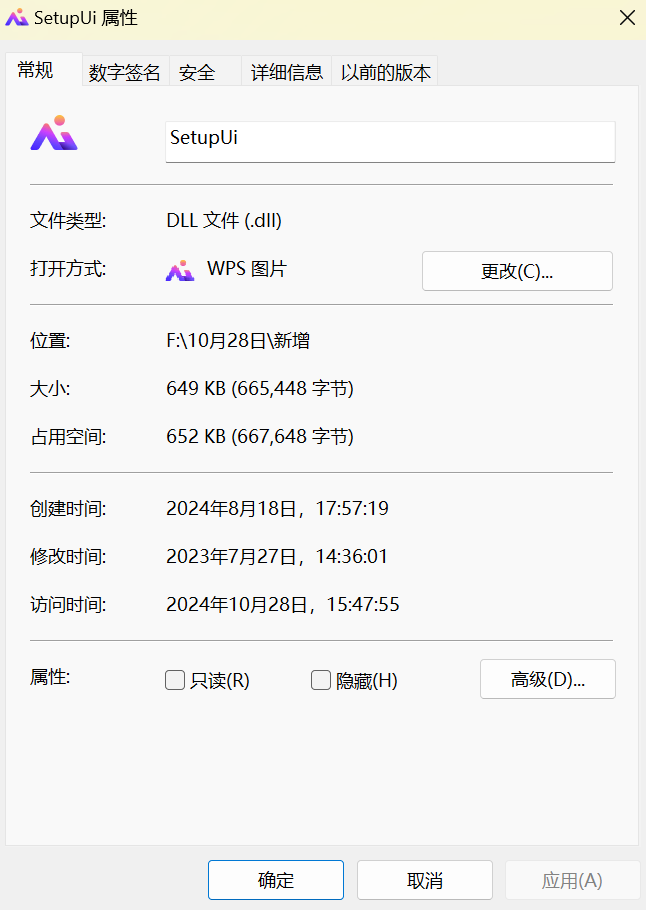
Task: Click the large SetupUi file icon
Action: pyautogui.click(x=54, y=133)
